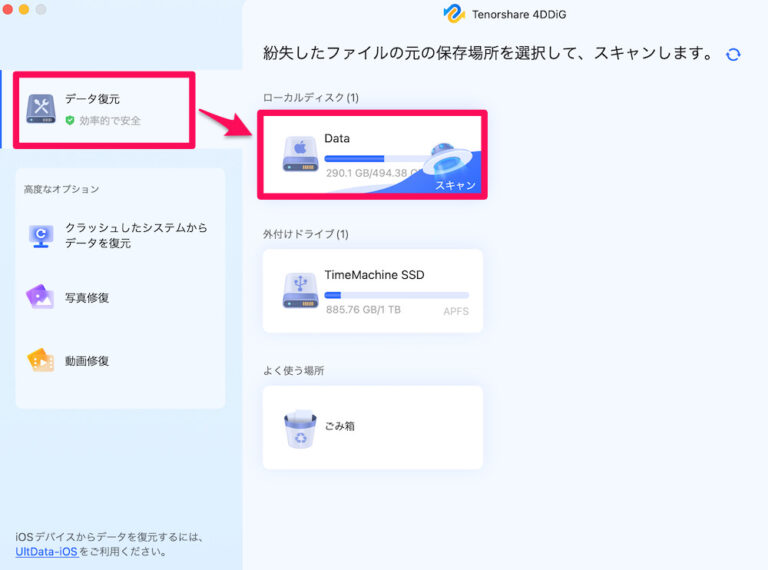Click the スキャン button on Data
The image size is (768, 570).
pos(455,185)
